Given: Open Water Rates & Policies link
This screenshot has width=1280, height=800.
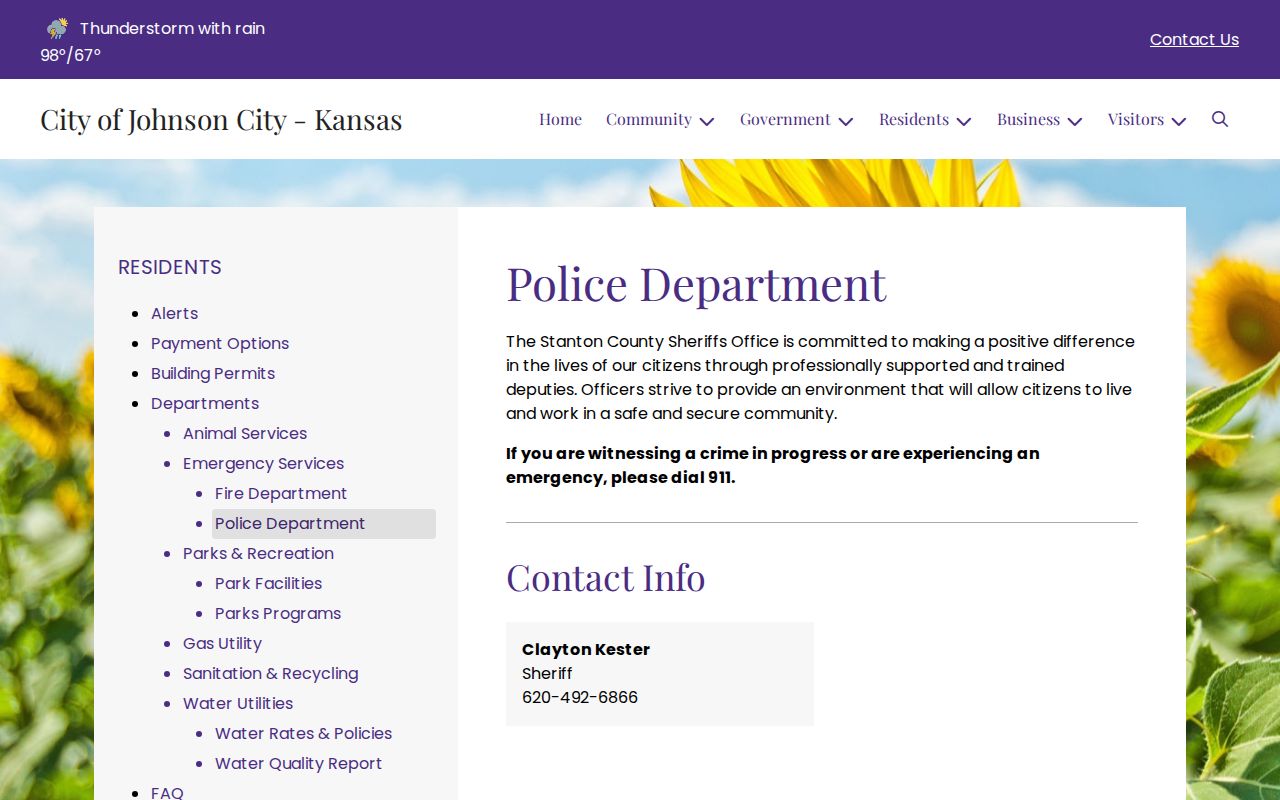Looking at the screenshot, I should click(303, 733).
